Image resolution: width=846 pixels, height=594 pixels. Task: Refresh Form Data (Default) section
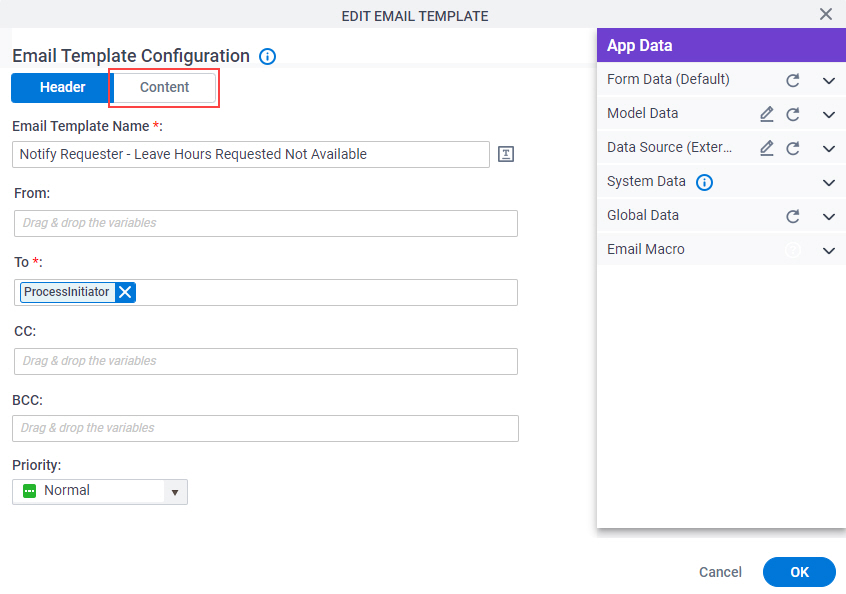[x=793, y=80]
